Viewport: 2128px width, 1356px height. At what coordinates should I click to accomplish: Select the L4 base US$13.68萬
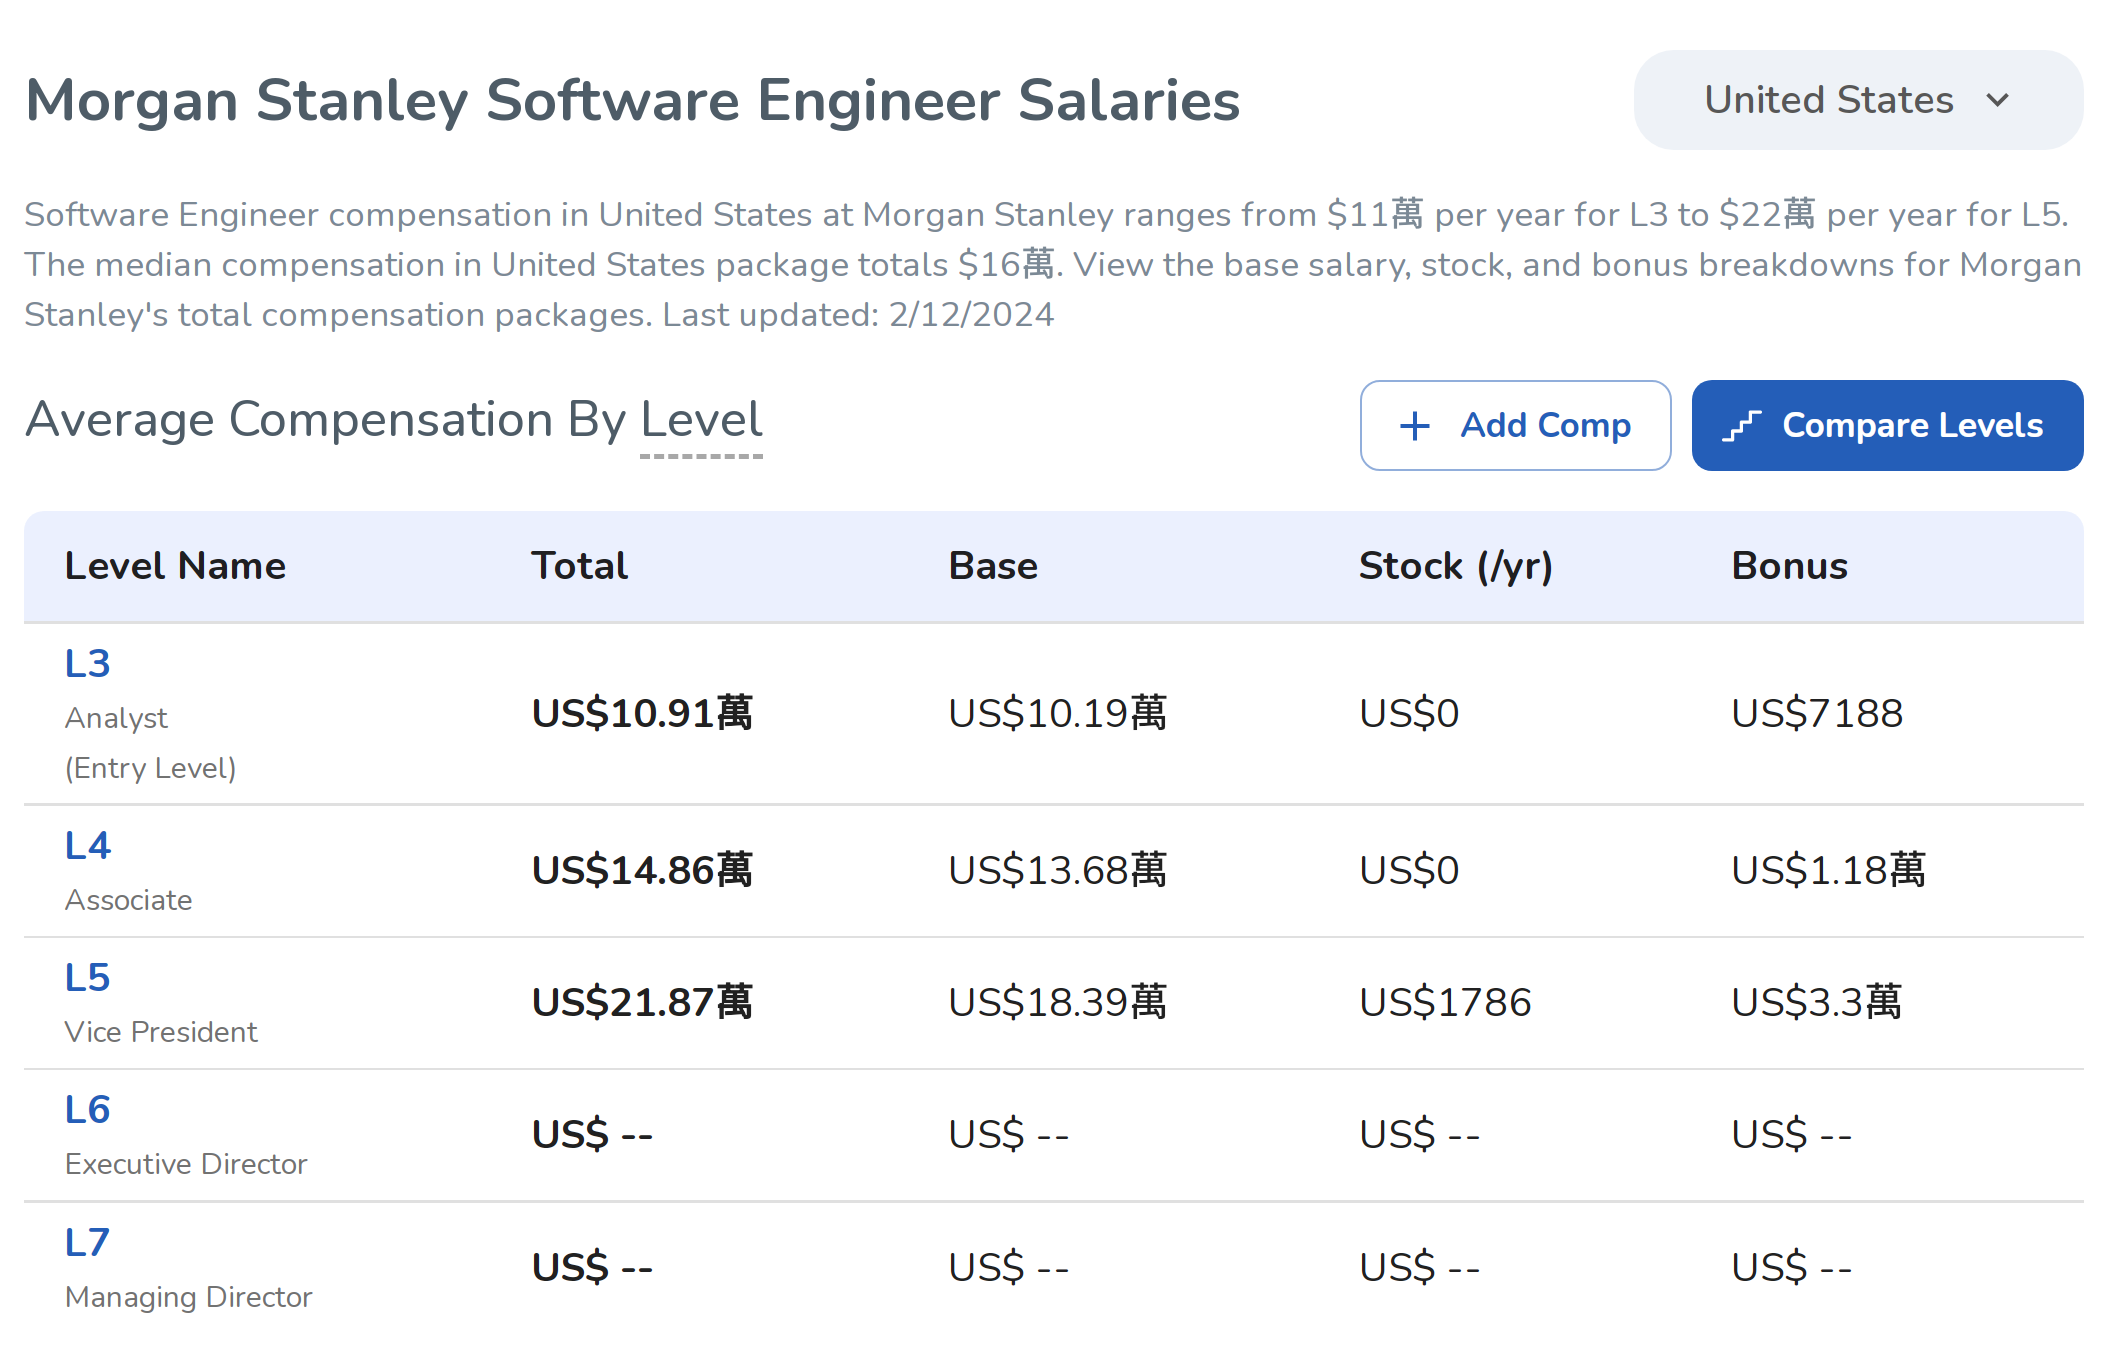tap(1058, 870)
